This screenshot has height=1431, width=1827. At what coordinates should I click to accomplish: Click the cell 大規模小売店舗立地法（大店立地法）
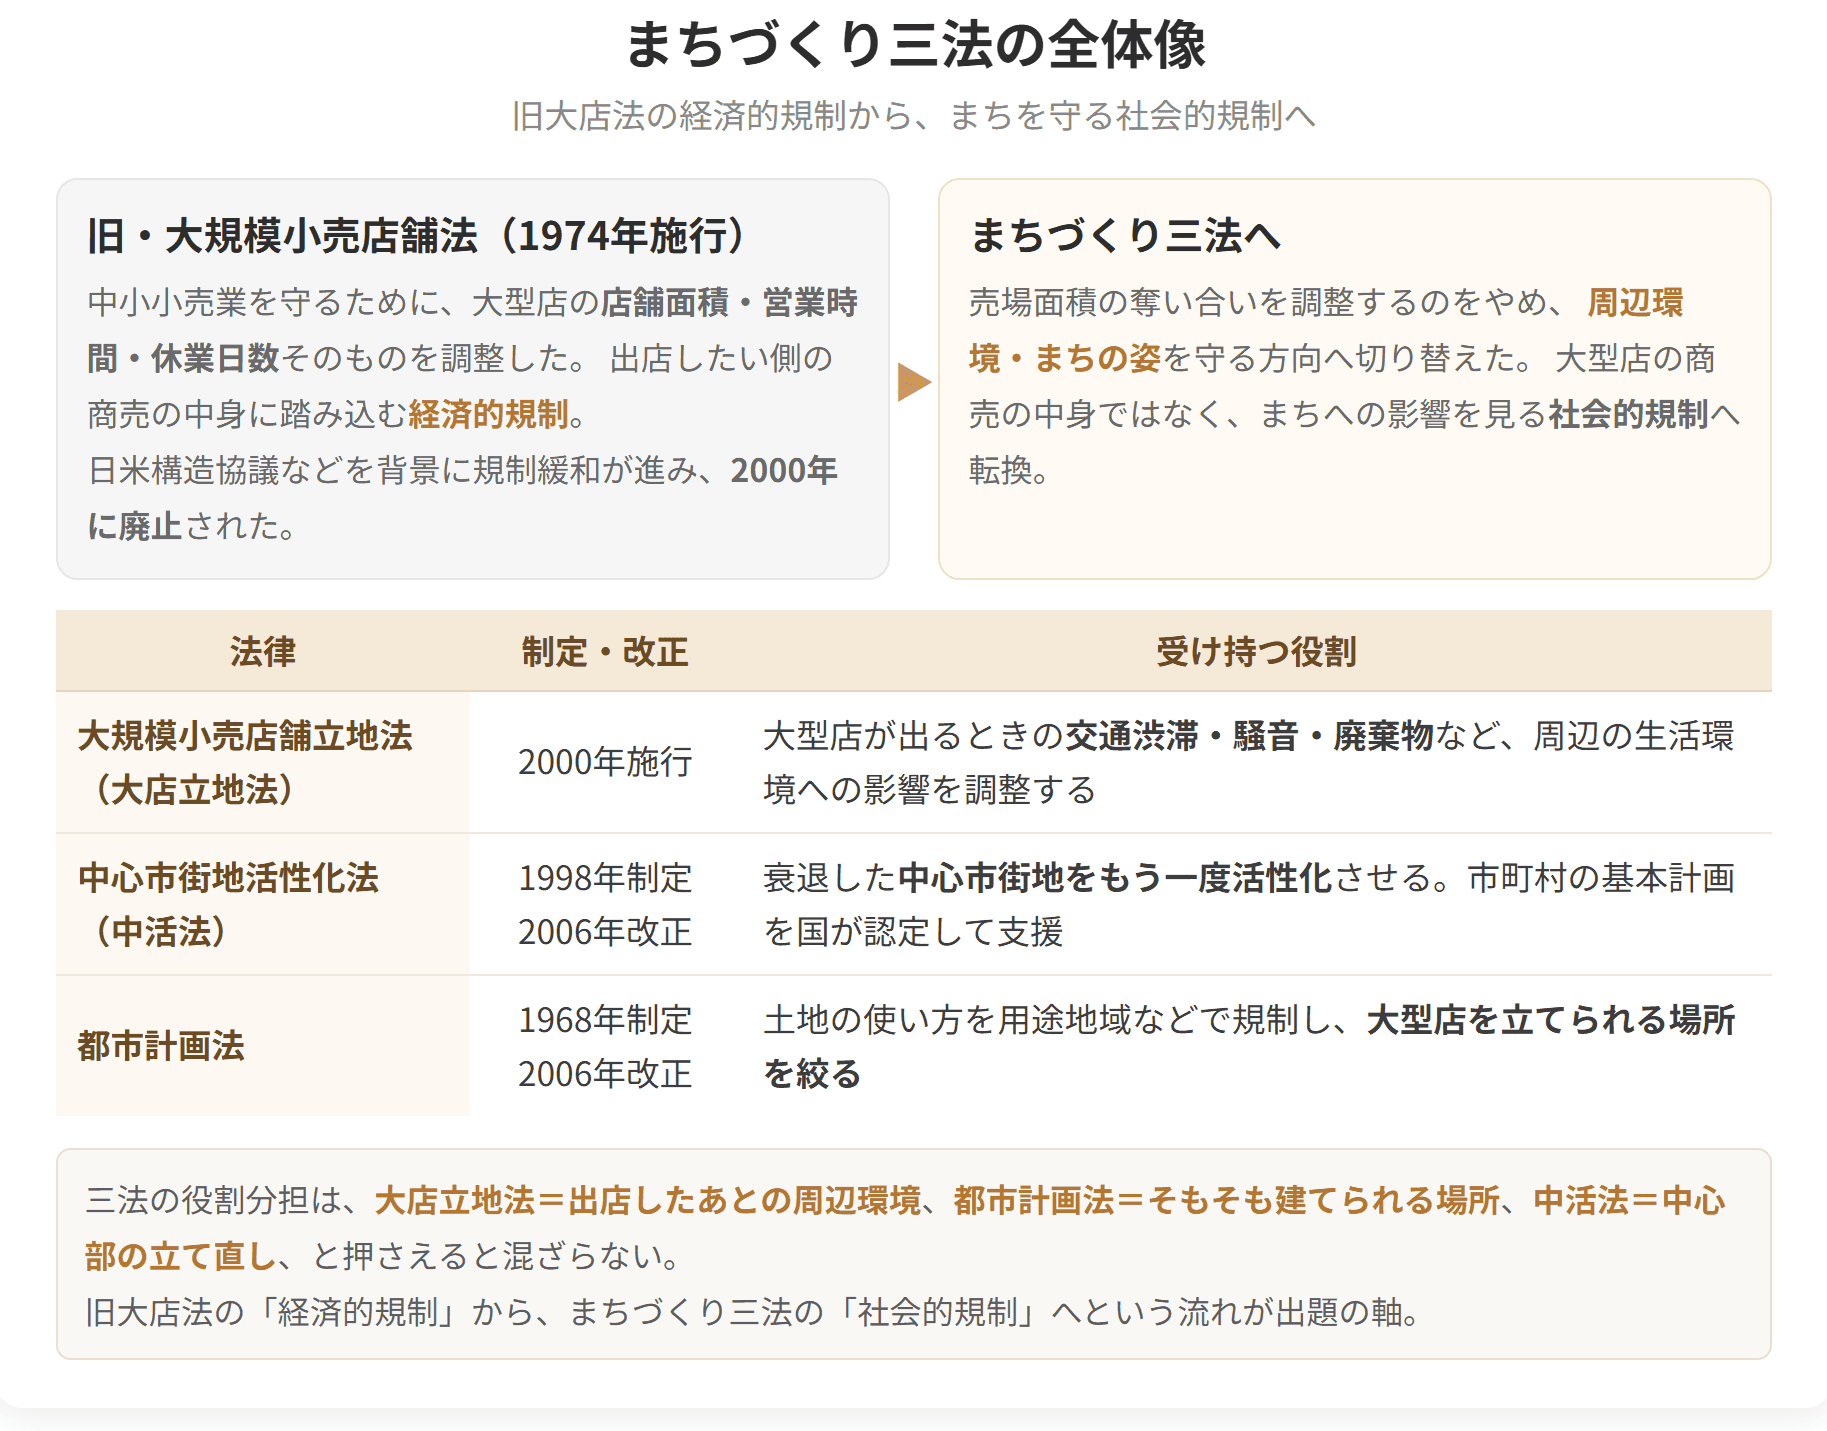coord(263,763)
